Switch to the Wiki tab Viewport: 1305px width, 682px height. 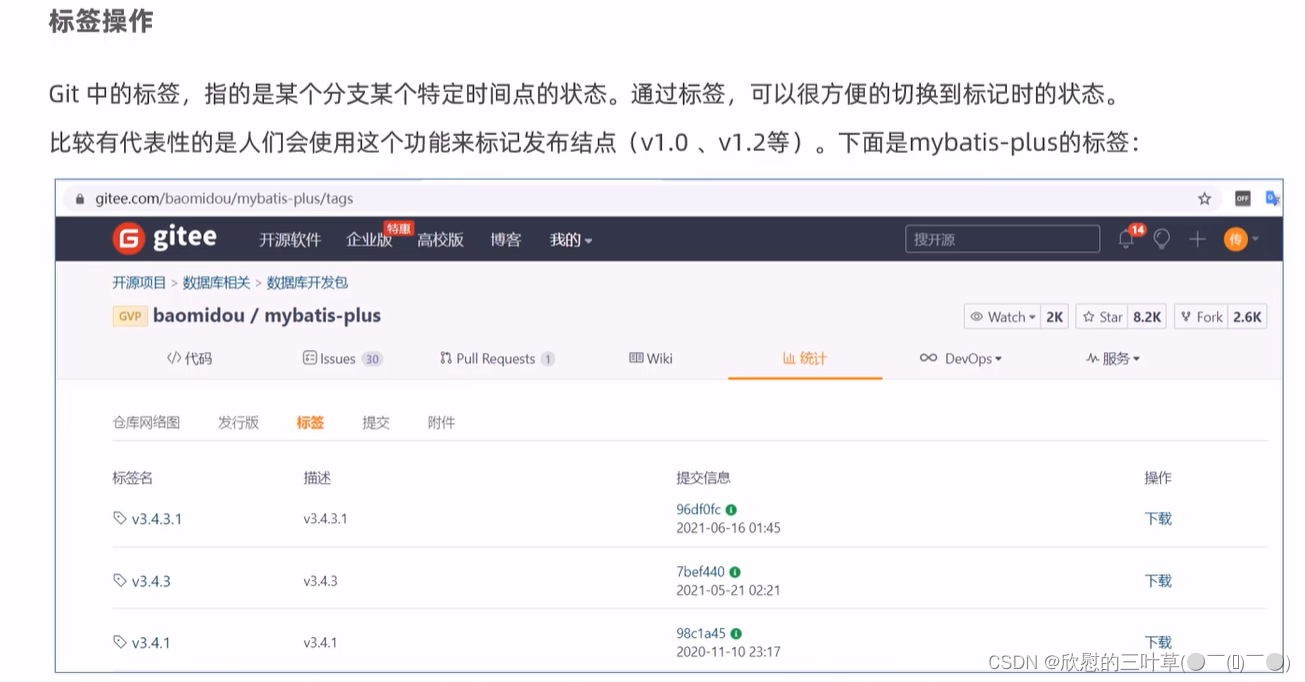tap(651, 358)
